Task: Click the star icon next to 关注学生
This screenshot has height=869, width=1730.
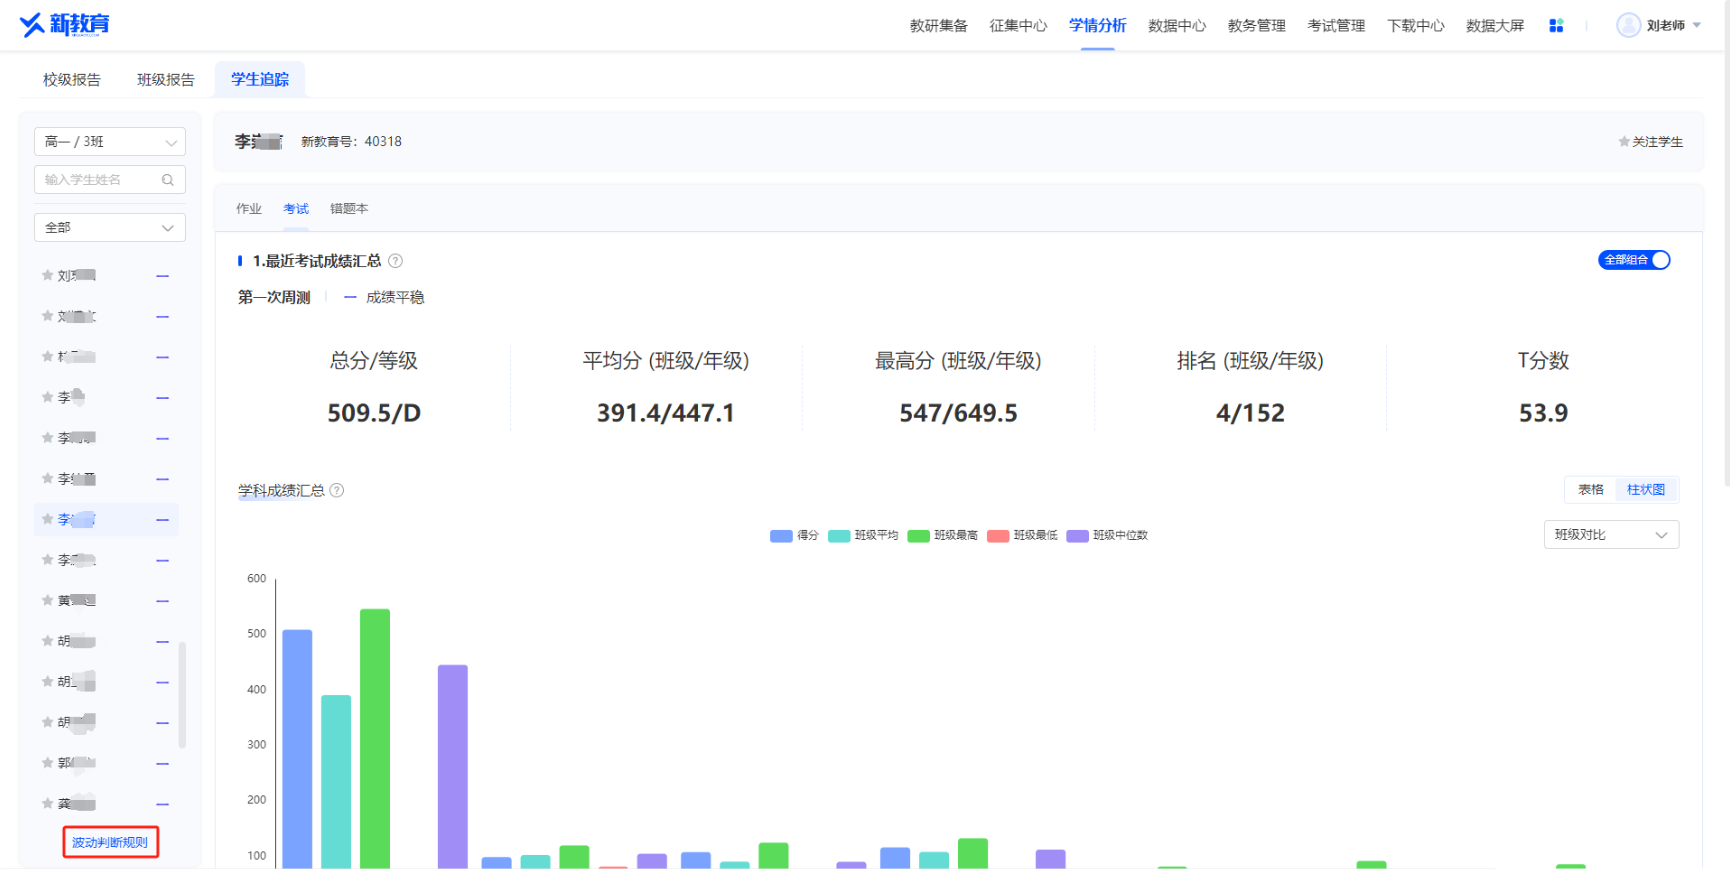Action: pyautogui.click(x=1624, y=142)
